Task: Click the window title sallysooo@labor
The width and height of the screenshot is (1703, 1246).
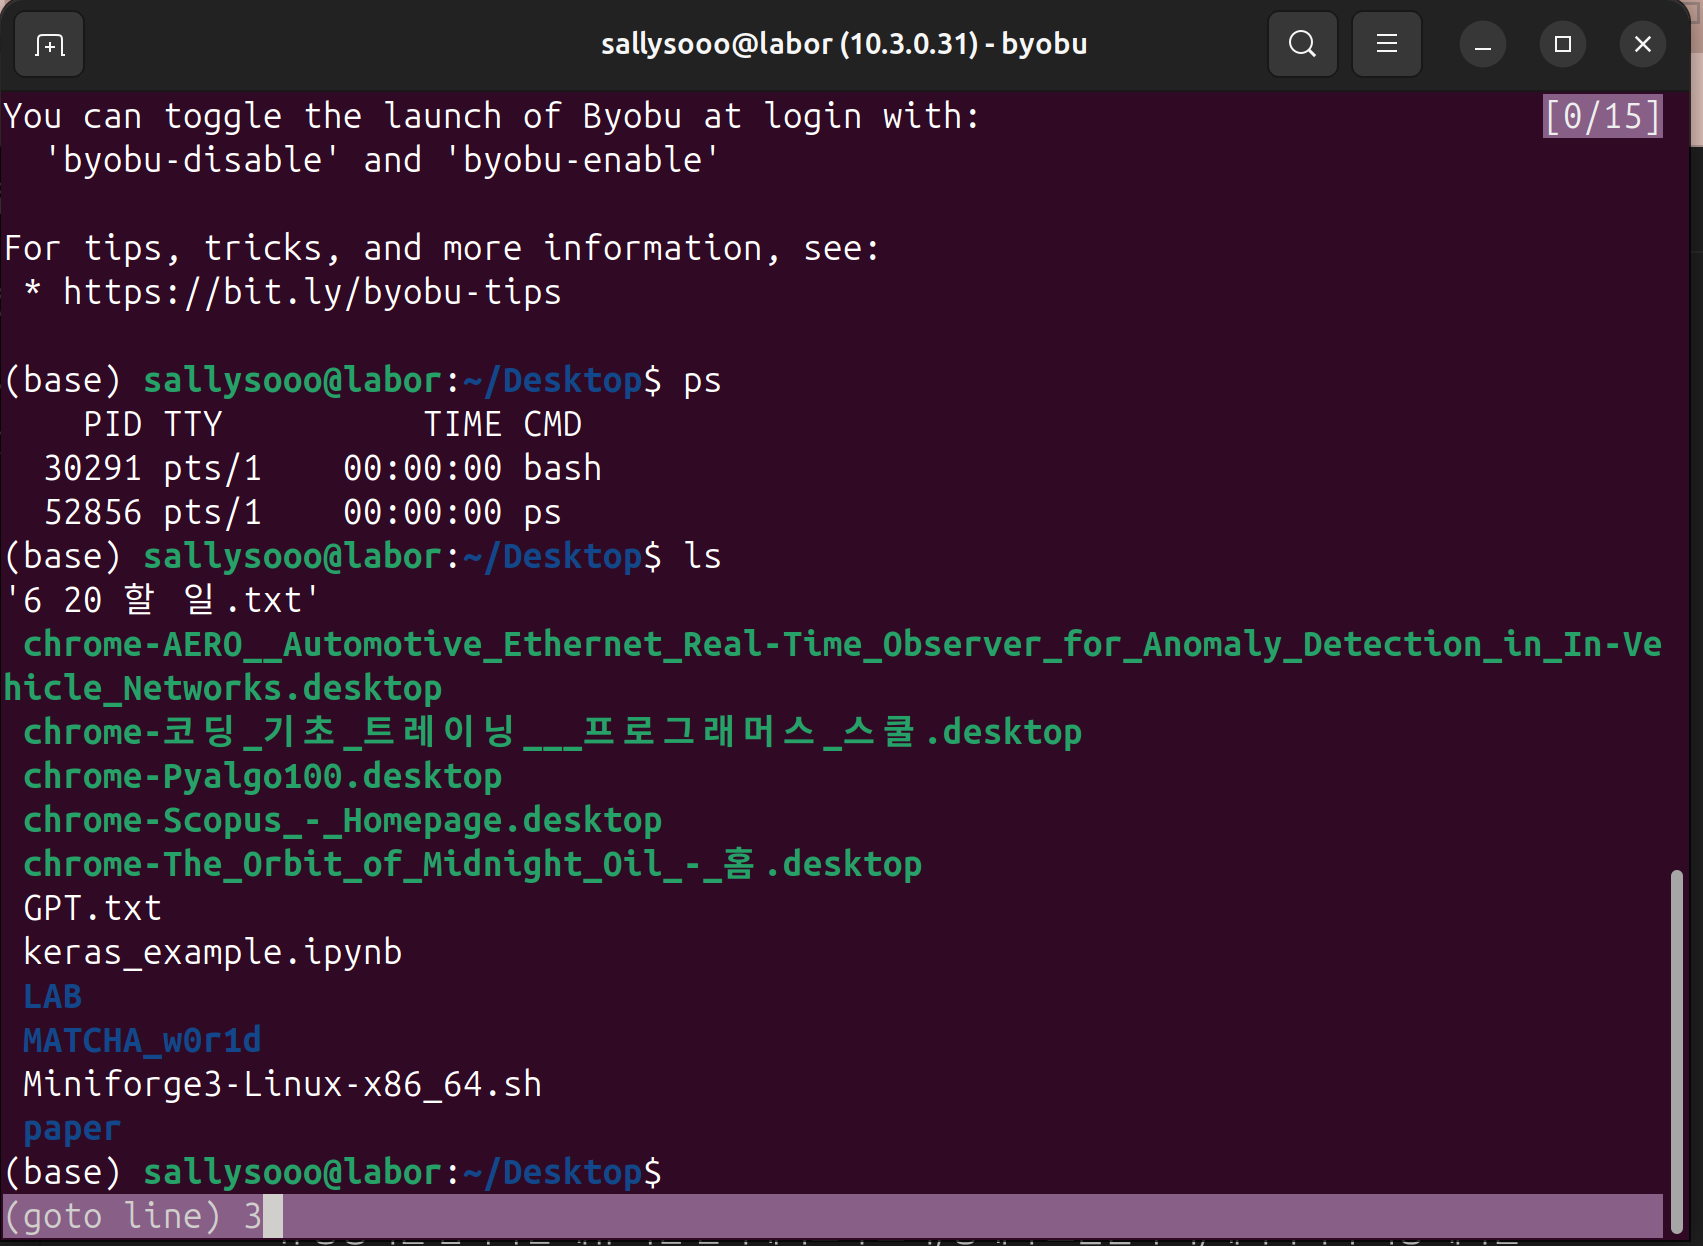Action: coord(844,44)
